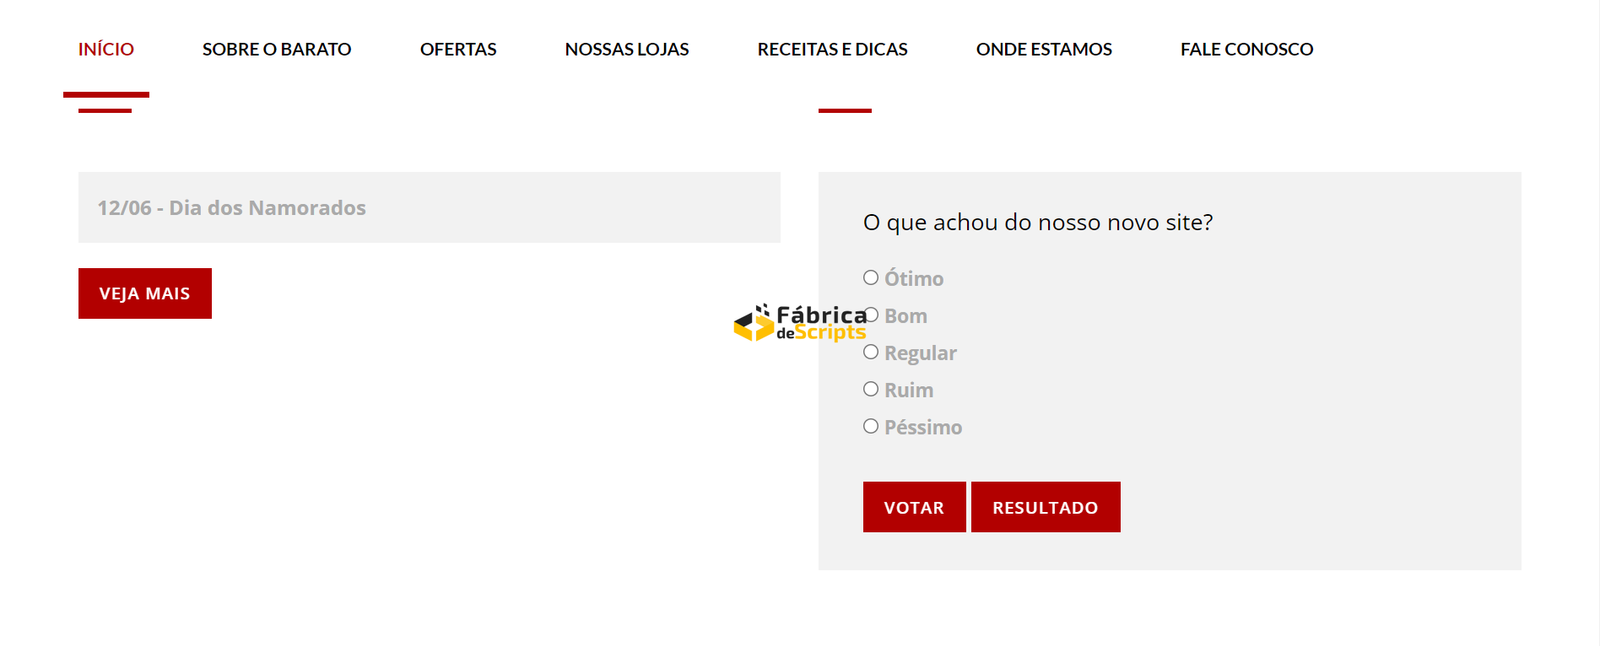
Task: Click the VEJA MAIS button
Action: tap(145, 293)
